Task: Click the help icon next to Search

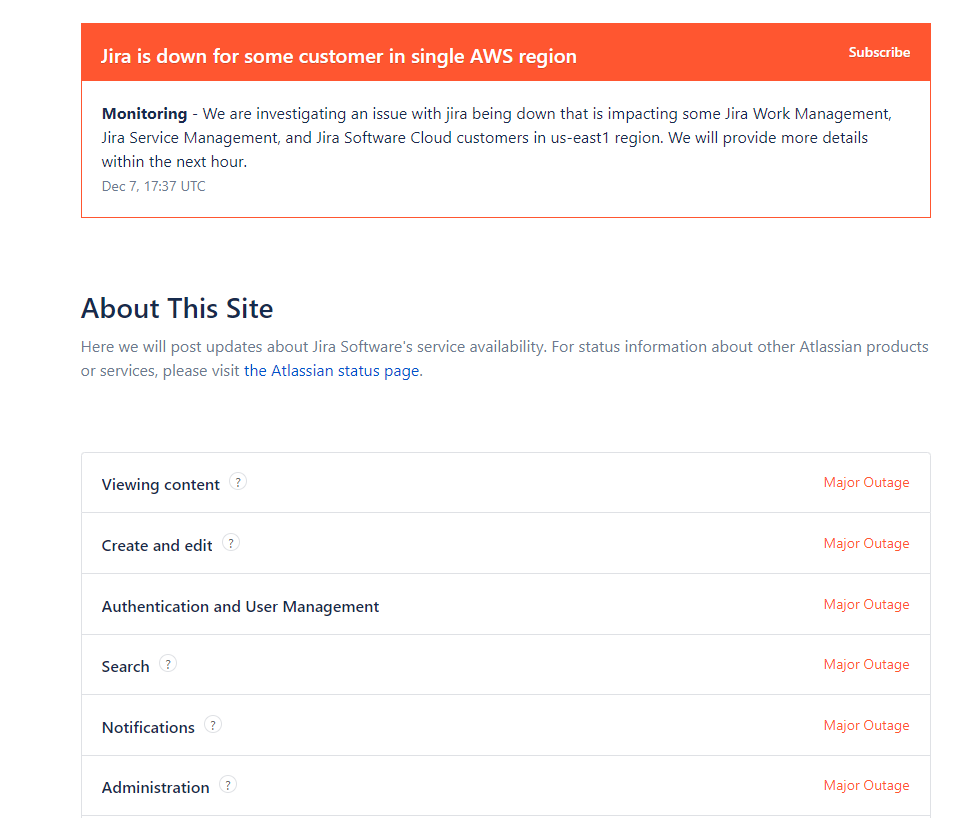Action: click(168, 664)
